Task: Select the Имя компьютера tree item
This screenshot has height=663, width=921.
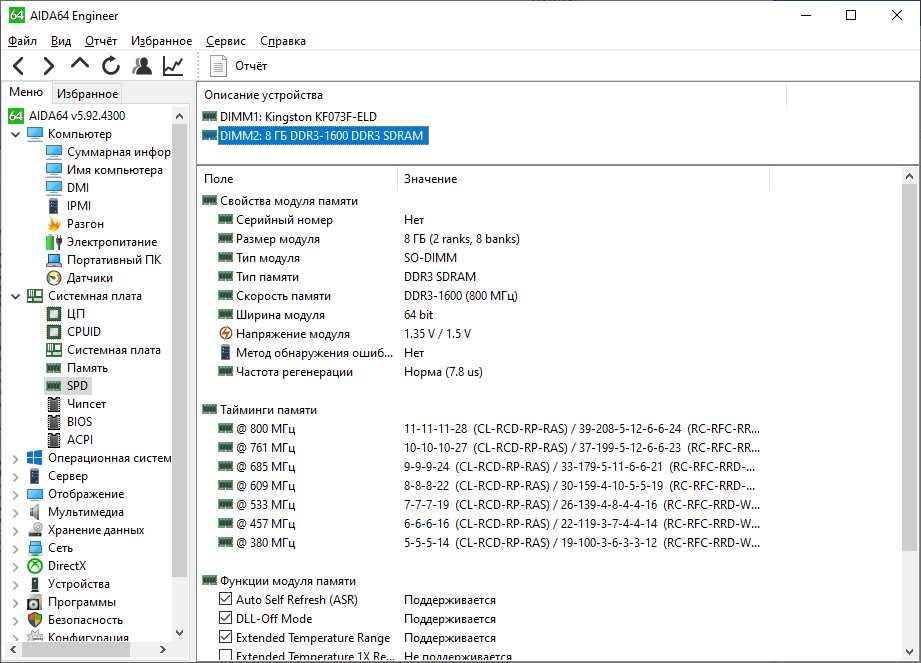Action: (x=115, y=170)
